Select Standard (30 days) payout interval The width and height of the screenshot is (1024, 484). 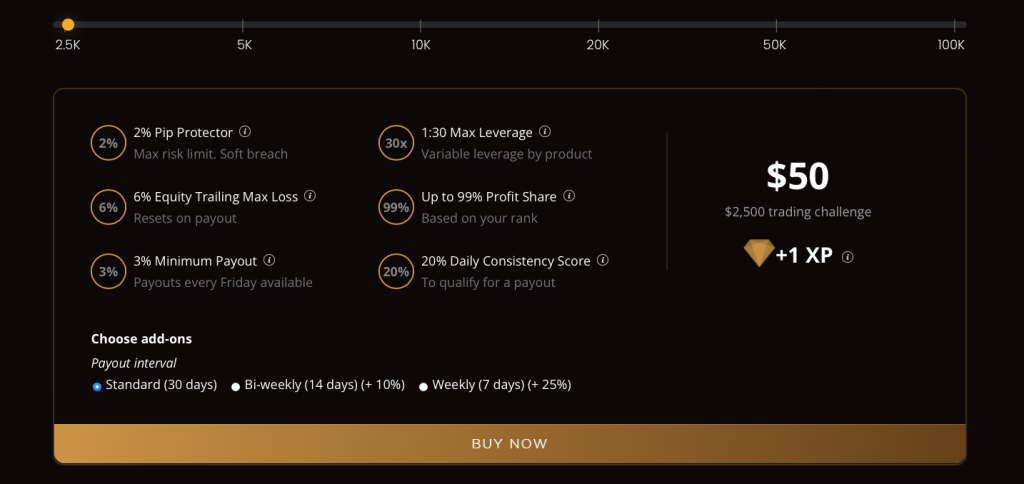click(97, 386)
